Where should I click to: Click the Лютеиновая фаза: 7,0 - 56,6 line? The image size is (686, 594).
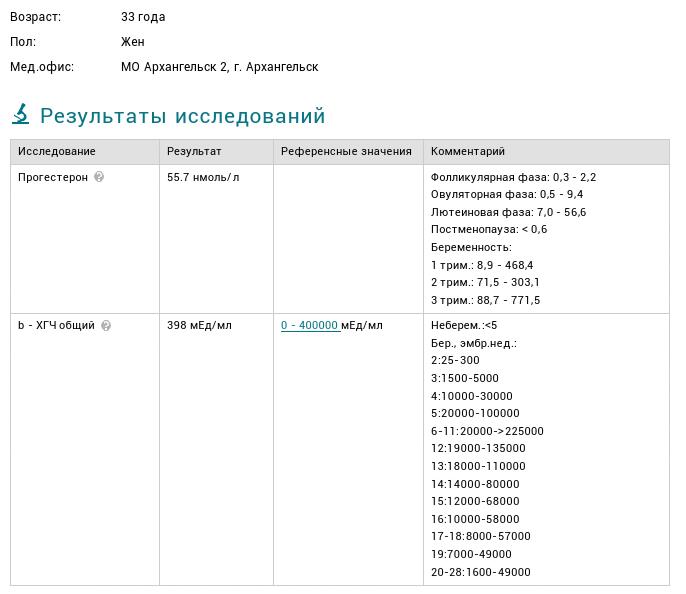coord(508,212)
